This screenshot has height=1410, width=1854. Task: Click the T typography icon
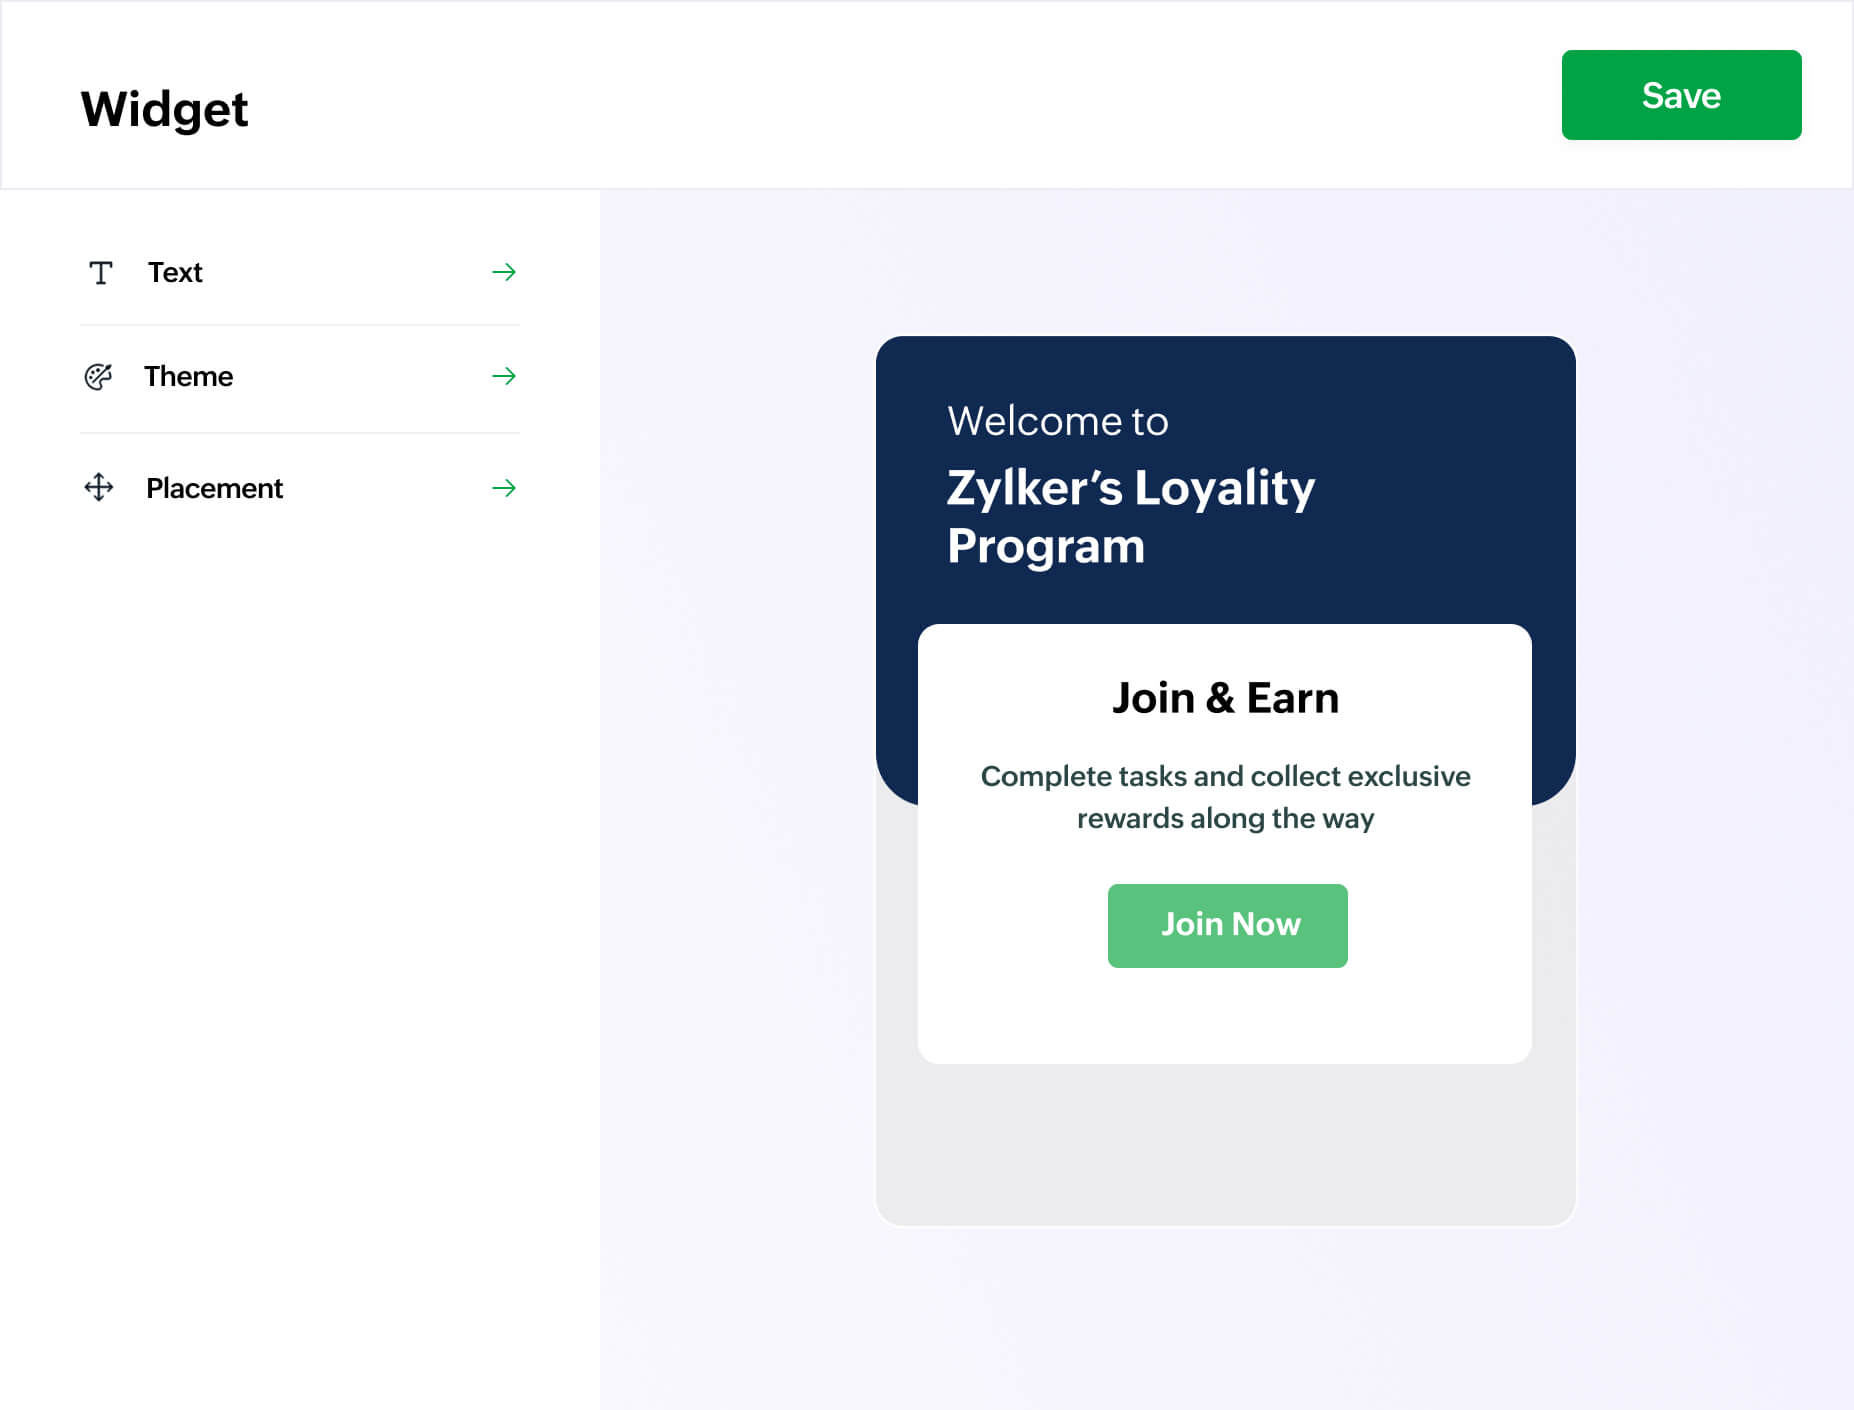click(x=101, y=273)
